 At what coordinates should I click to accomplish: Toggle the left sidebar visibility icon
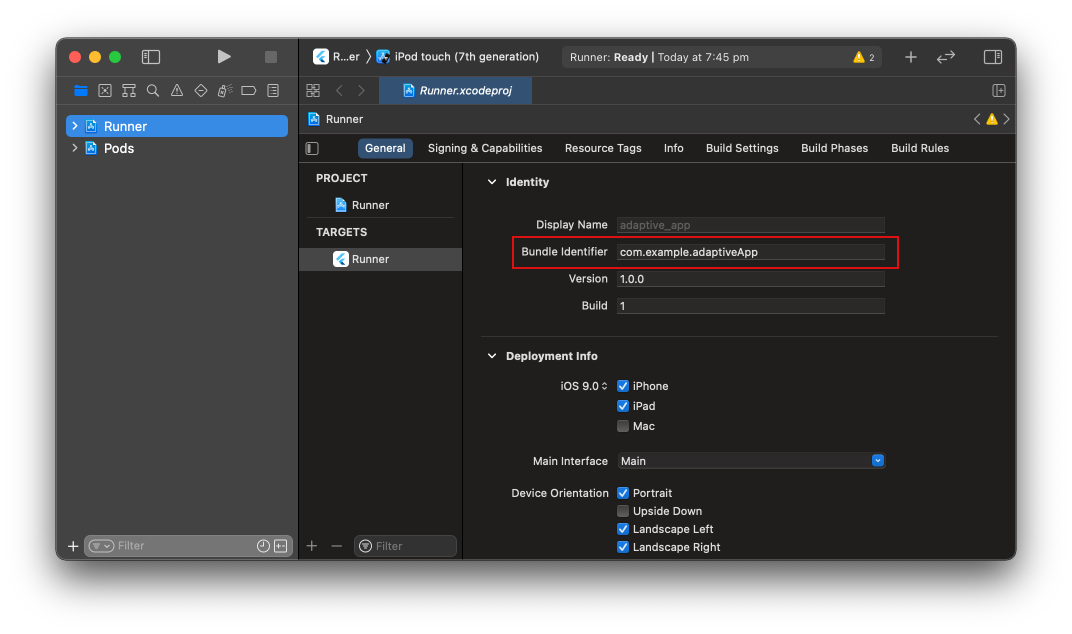point(150,56)
